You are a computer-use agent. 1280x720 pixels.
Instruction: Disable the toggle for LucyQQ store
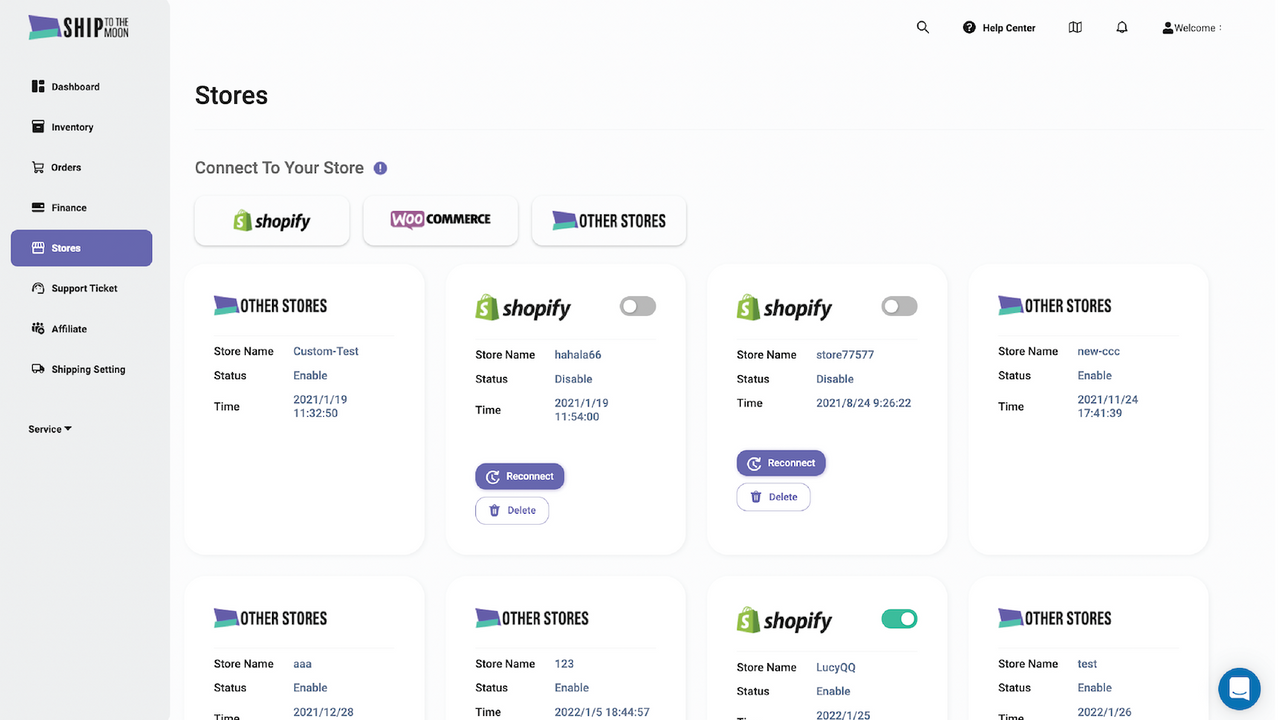898,619
